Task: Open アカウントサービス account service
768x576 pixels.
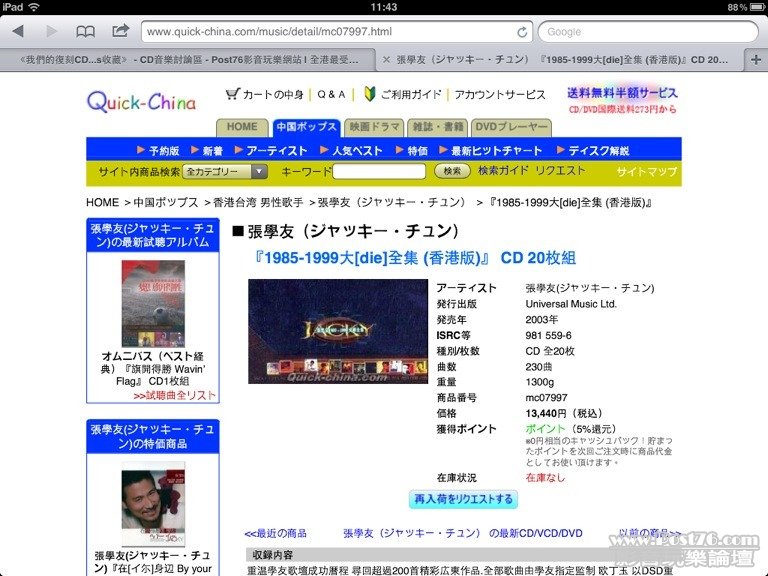Action: pyautogui.click(x=500, y=95)
